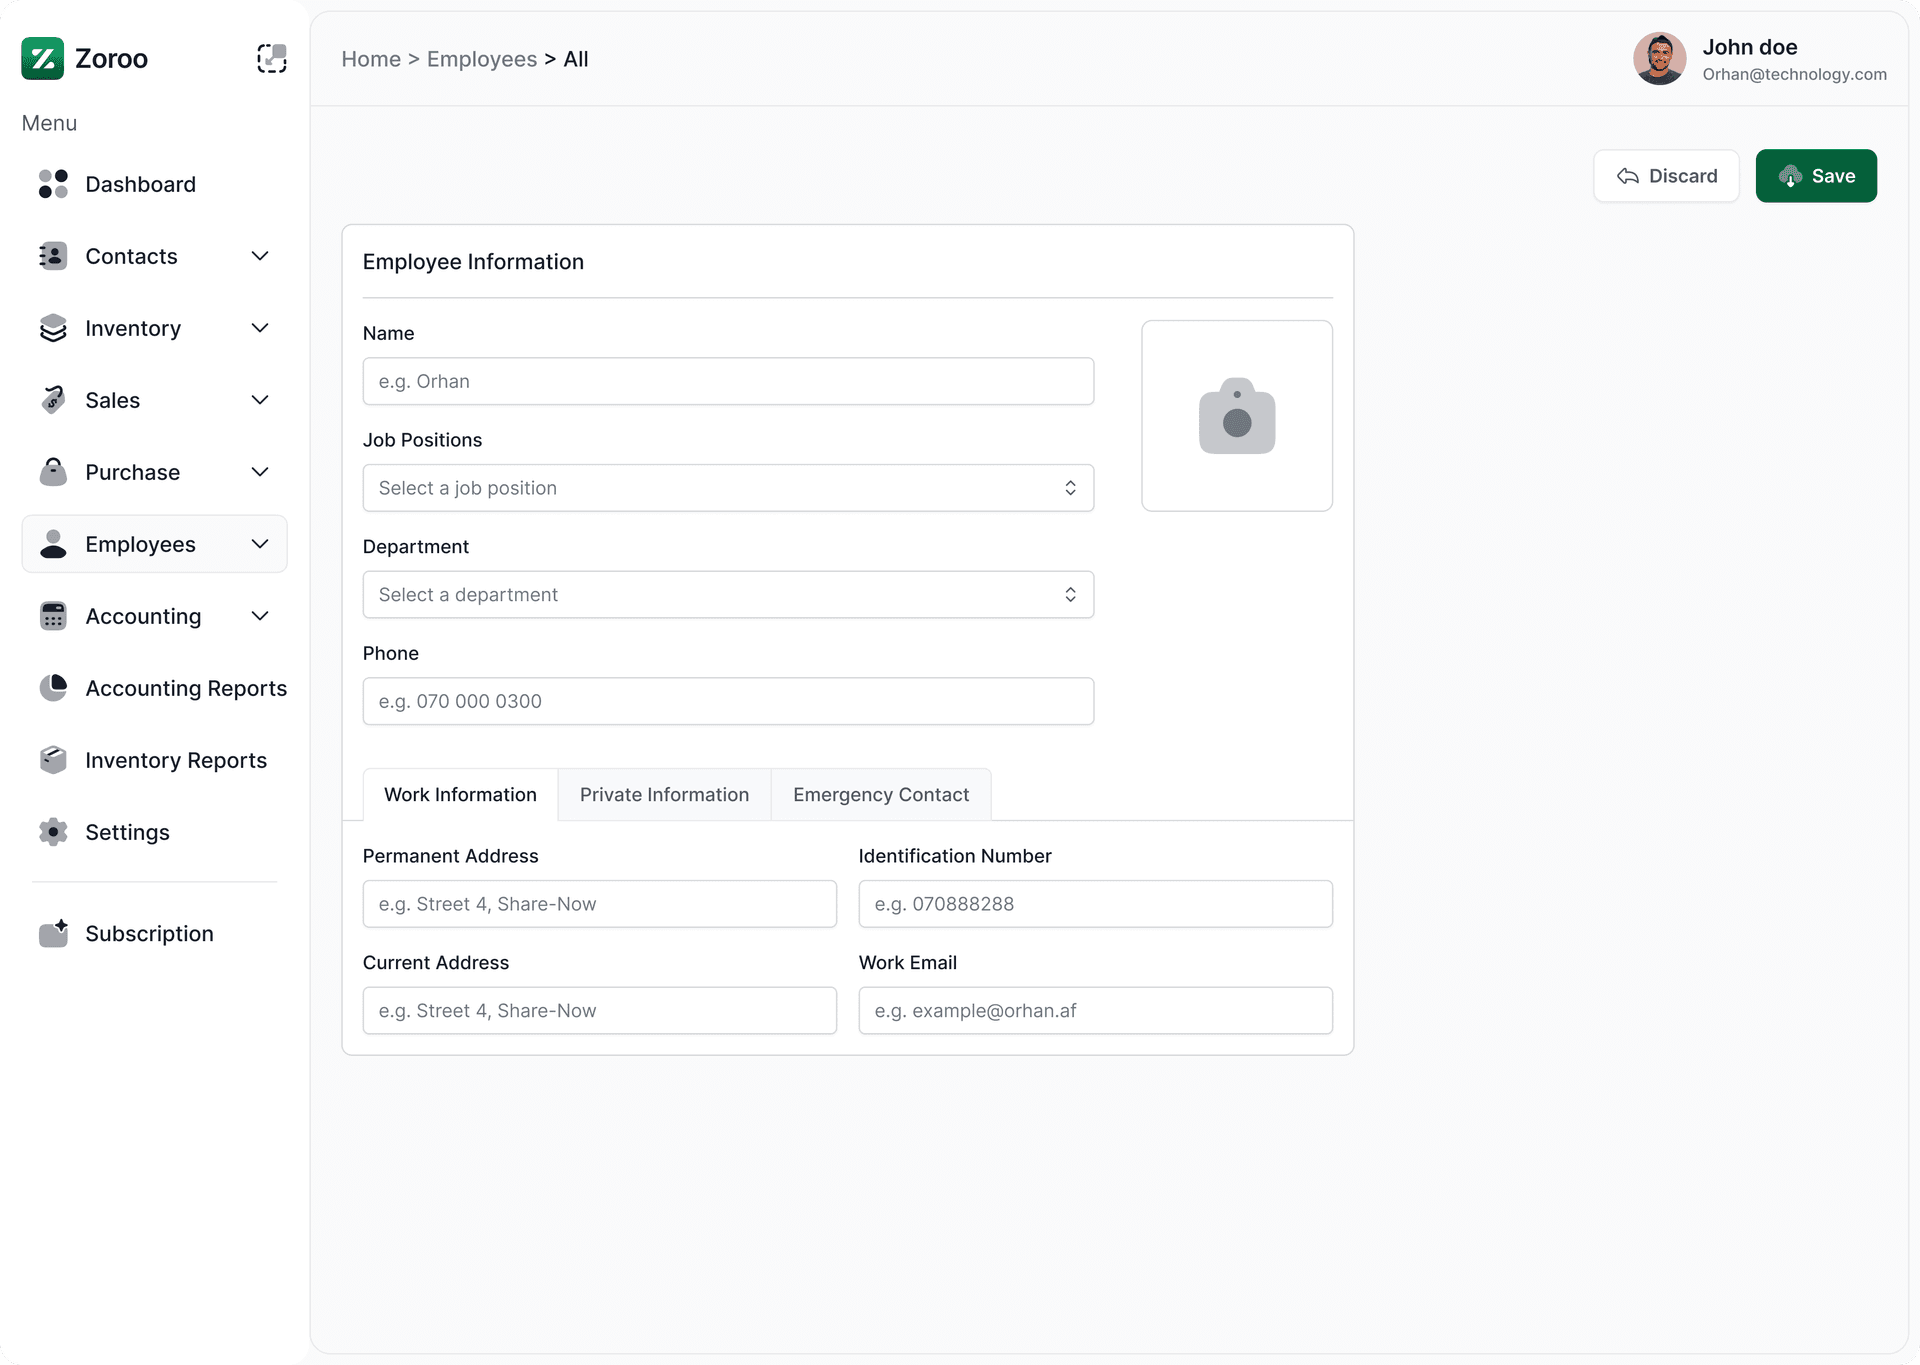Click the Purchase bag icon
1920x1365 pixels.
pyautogui.click(x=53, y=472)
